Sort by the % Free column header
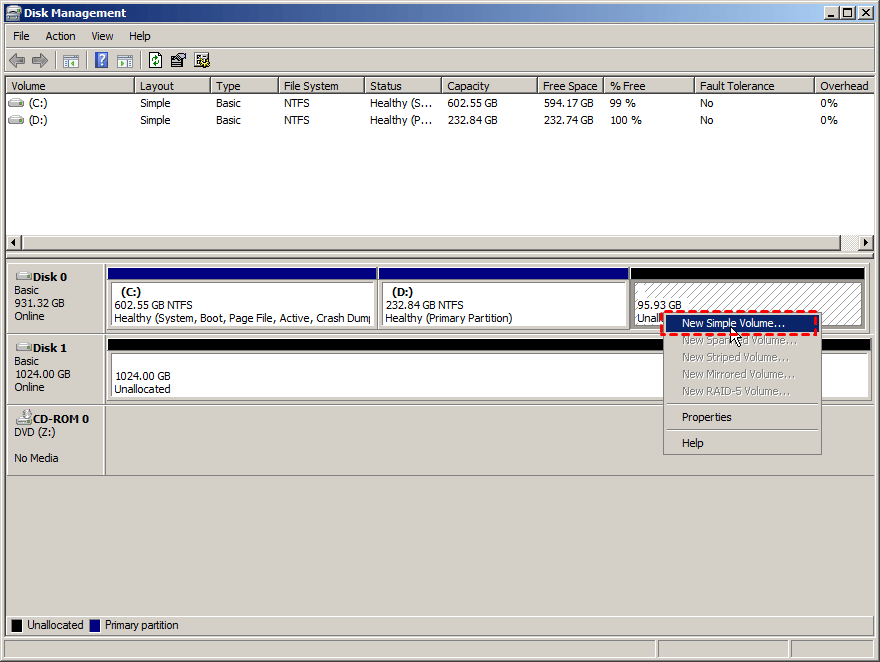The height and width of the screenshot is (662, 880). click(649, 86)
